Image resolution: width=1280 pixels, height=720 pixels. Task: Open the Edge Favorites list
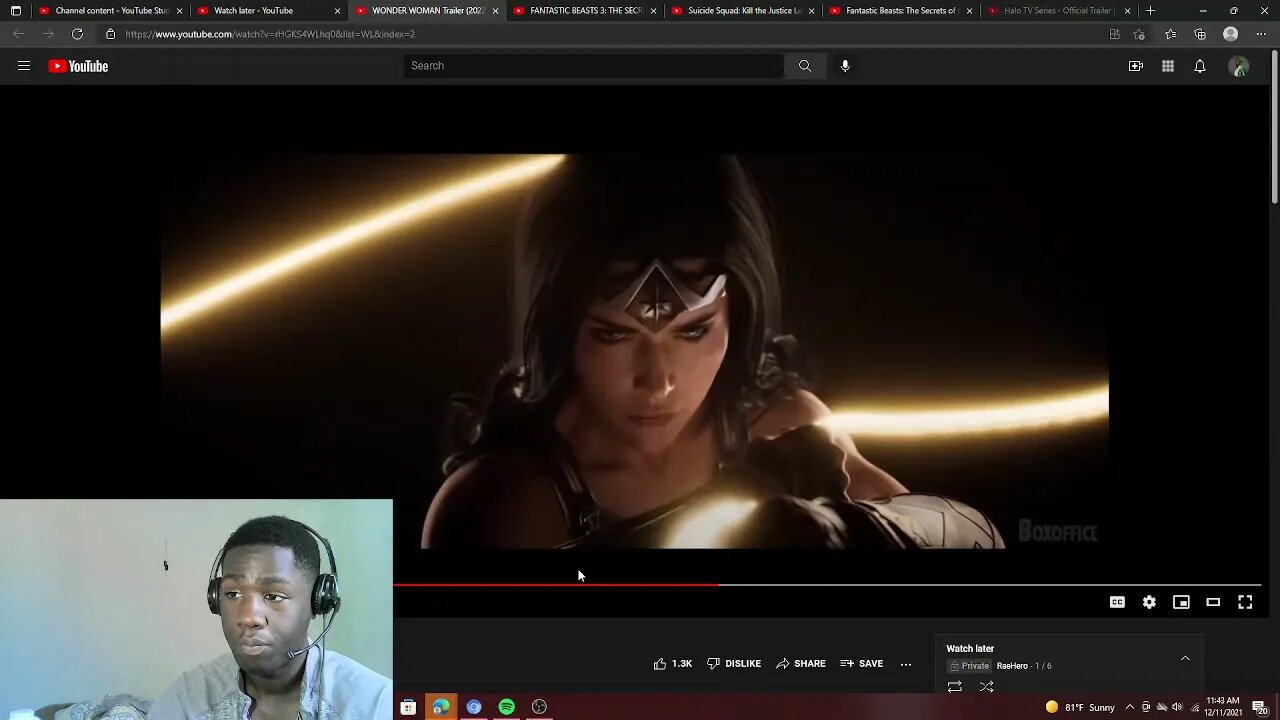click(x=1170, y=34)
